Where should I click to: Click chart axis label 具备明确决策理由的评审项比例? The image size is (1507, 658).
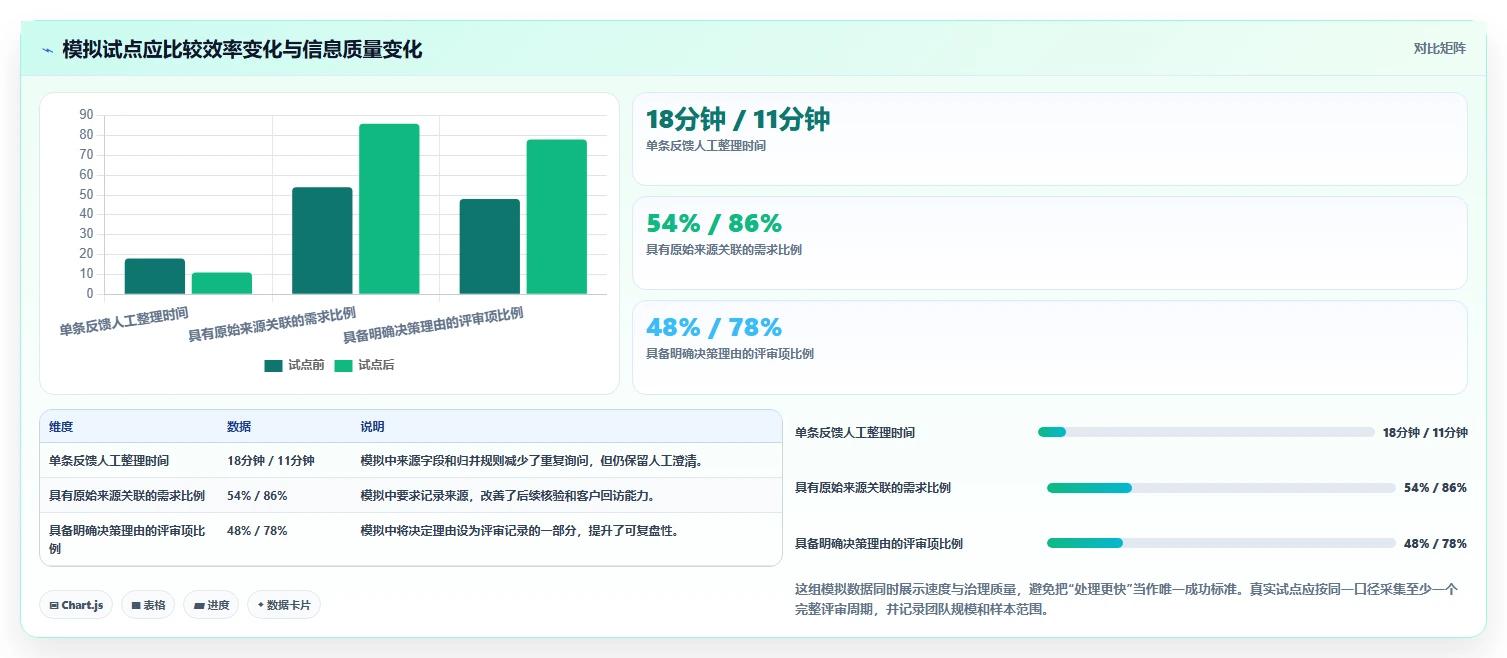(433, 326)
